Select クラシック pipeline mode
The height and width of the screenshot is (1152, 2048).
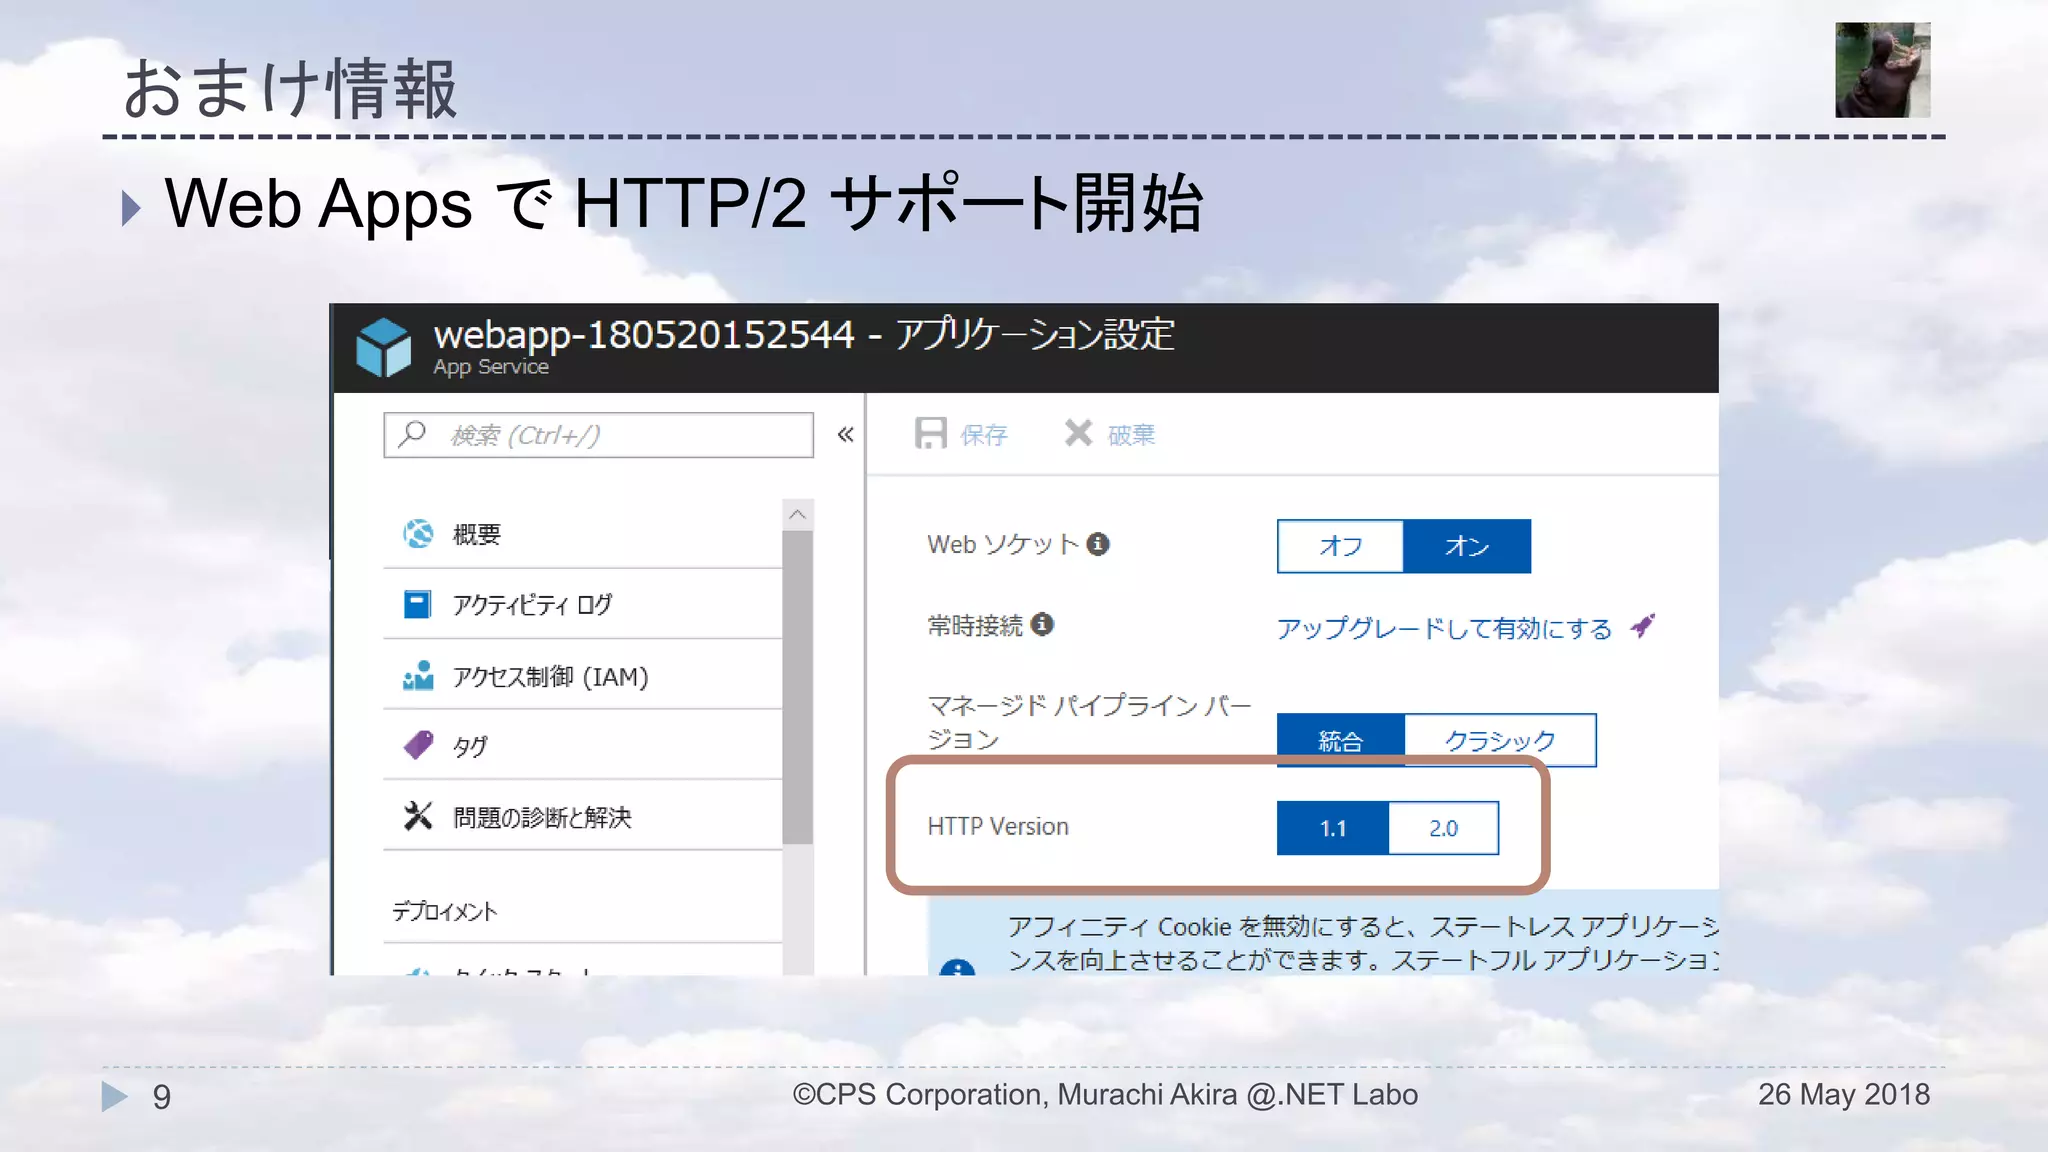[x=1500, y=740]
